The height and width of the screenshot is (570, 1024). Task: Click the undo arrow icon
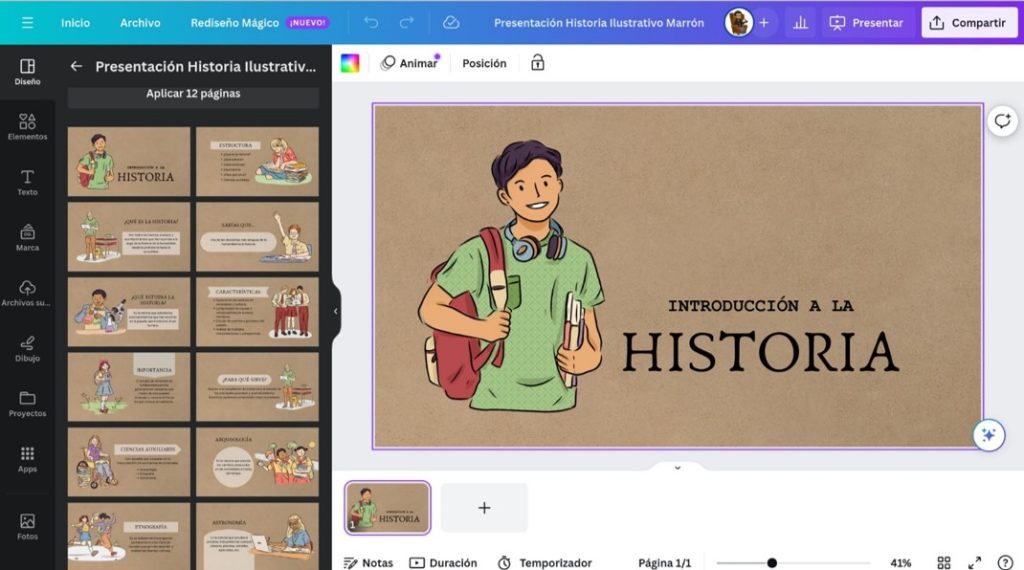(371, 22)
